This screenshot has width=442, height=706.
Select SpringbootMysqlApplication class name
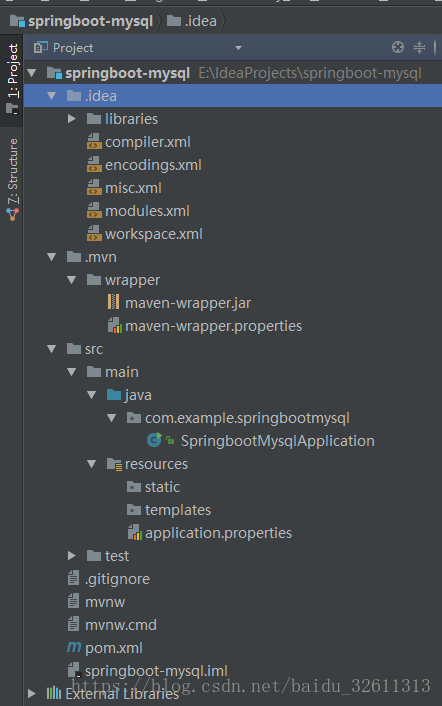coord(278,440)
